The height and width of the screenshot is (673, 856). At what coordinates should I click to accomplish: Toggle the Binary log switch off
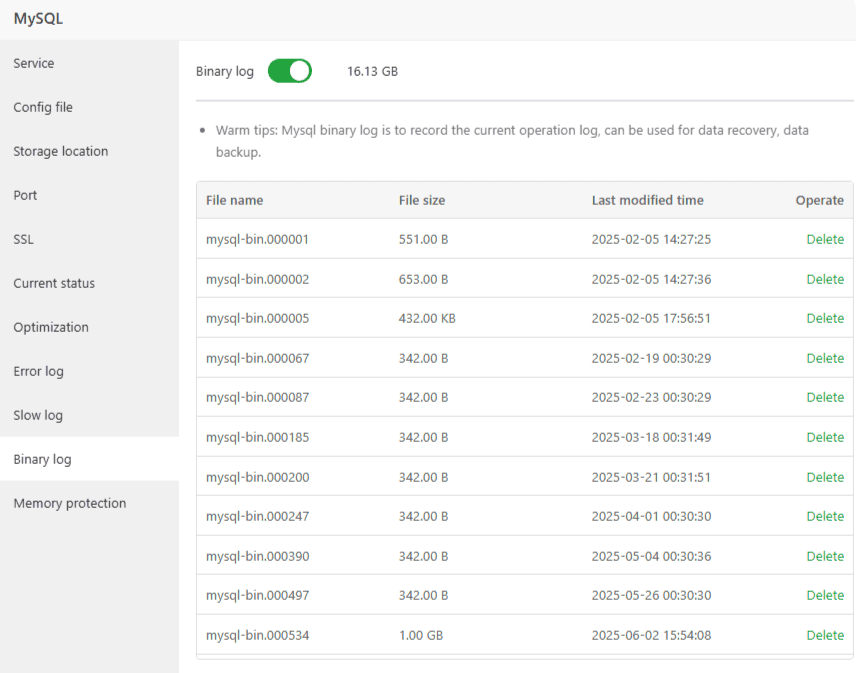(289, 71)
